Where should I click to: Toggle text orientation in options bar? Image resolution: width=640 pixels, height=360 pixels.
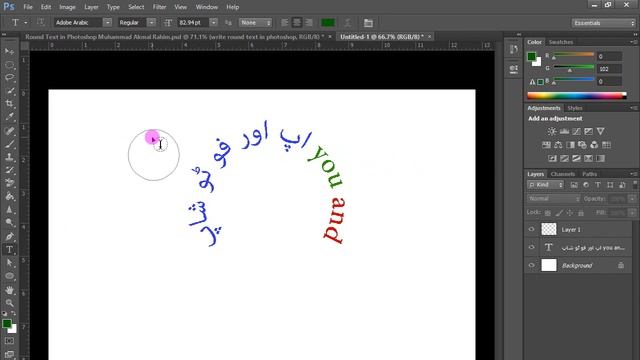click(x=41, y=22)
